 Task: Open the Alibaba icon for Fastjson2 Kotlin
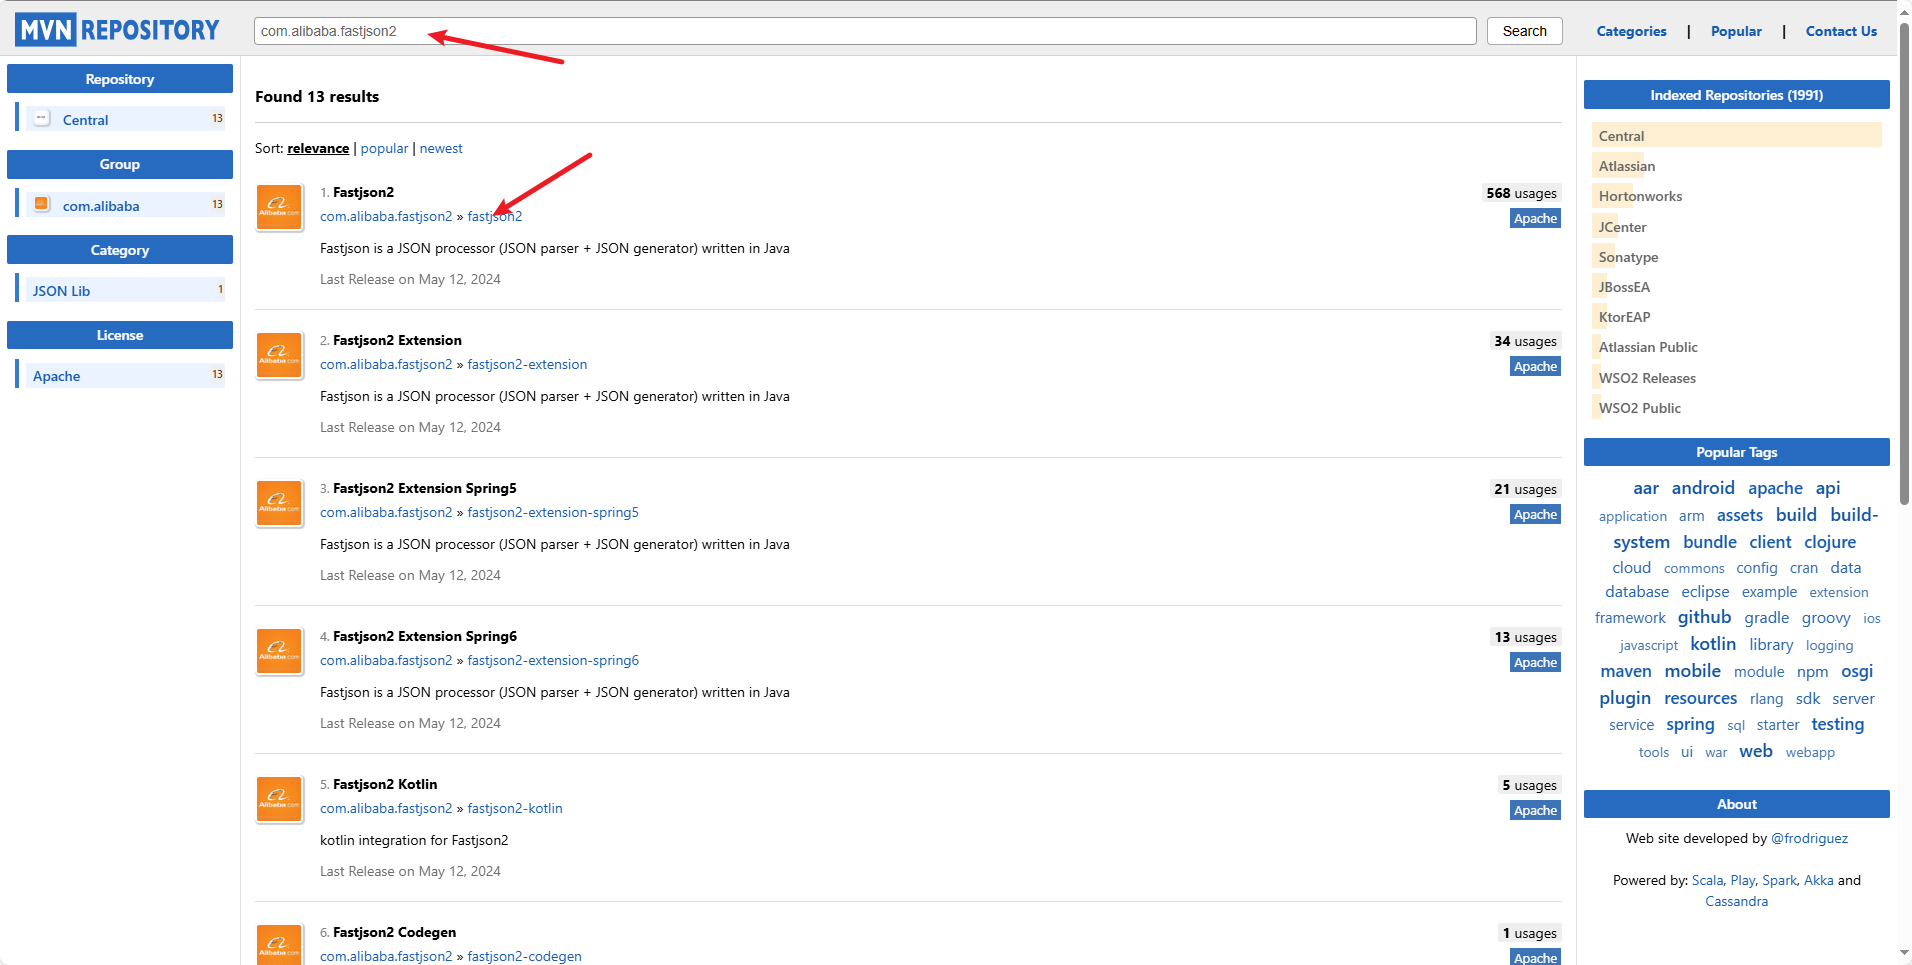click(279, 799)
